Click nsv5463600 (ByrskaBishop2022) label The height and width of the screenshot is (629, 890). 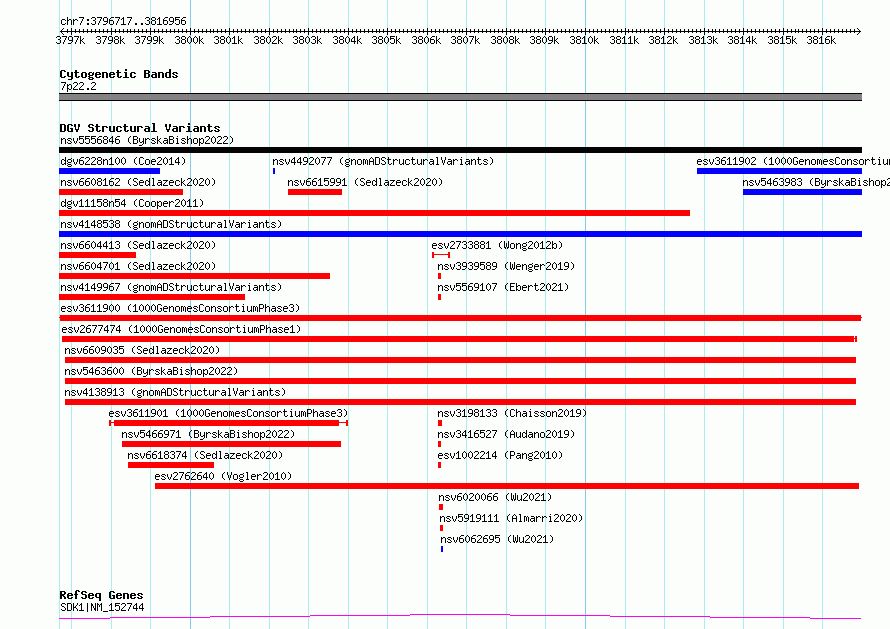[x=151, y=371]
